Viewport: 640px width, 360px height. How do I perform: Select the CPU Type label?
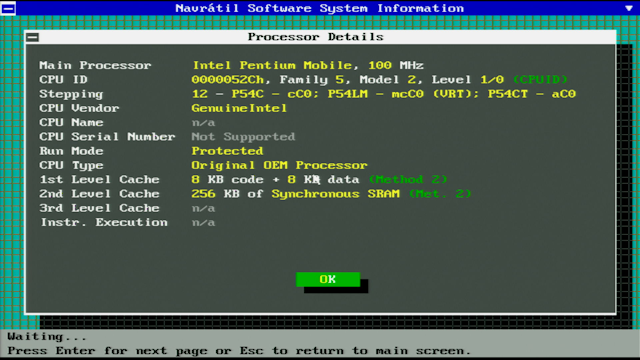pyautogui.click(x=71, y=166)
